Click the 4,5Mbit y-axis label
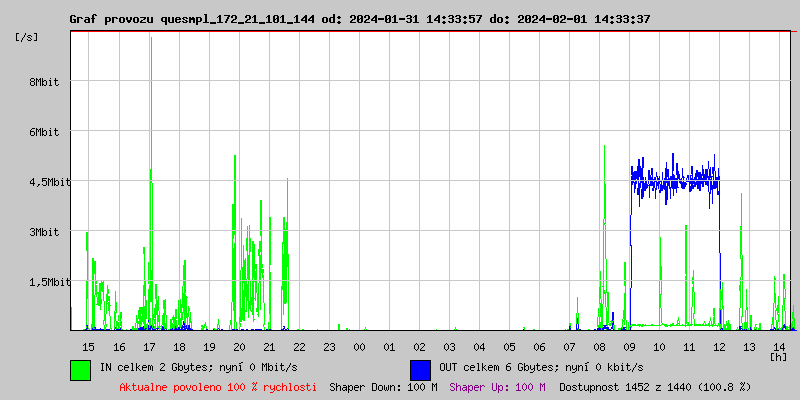The image size is (800, 400). [x=49, y=182]
